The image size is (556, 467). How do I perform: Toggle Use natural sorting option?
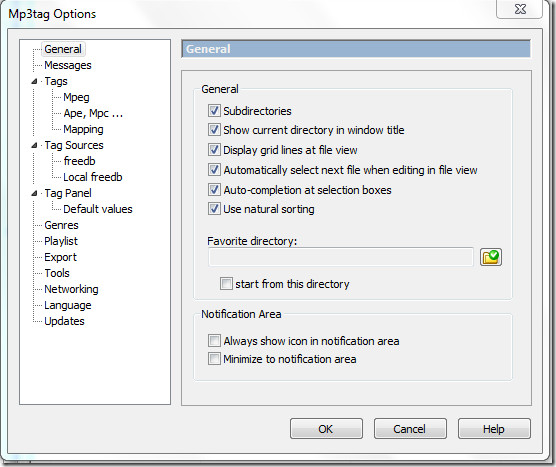coord(214,209)
